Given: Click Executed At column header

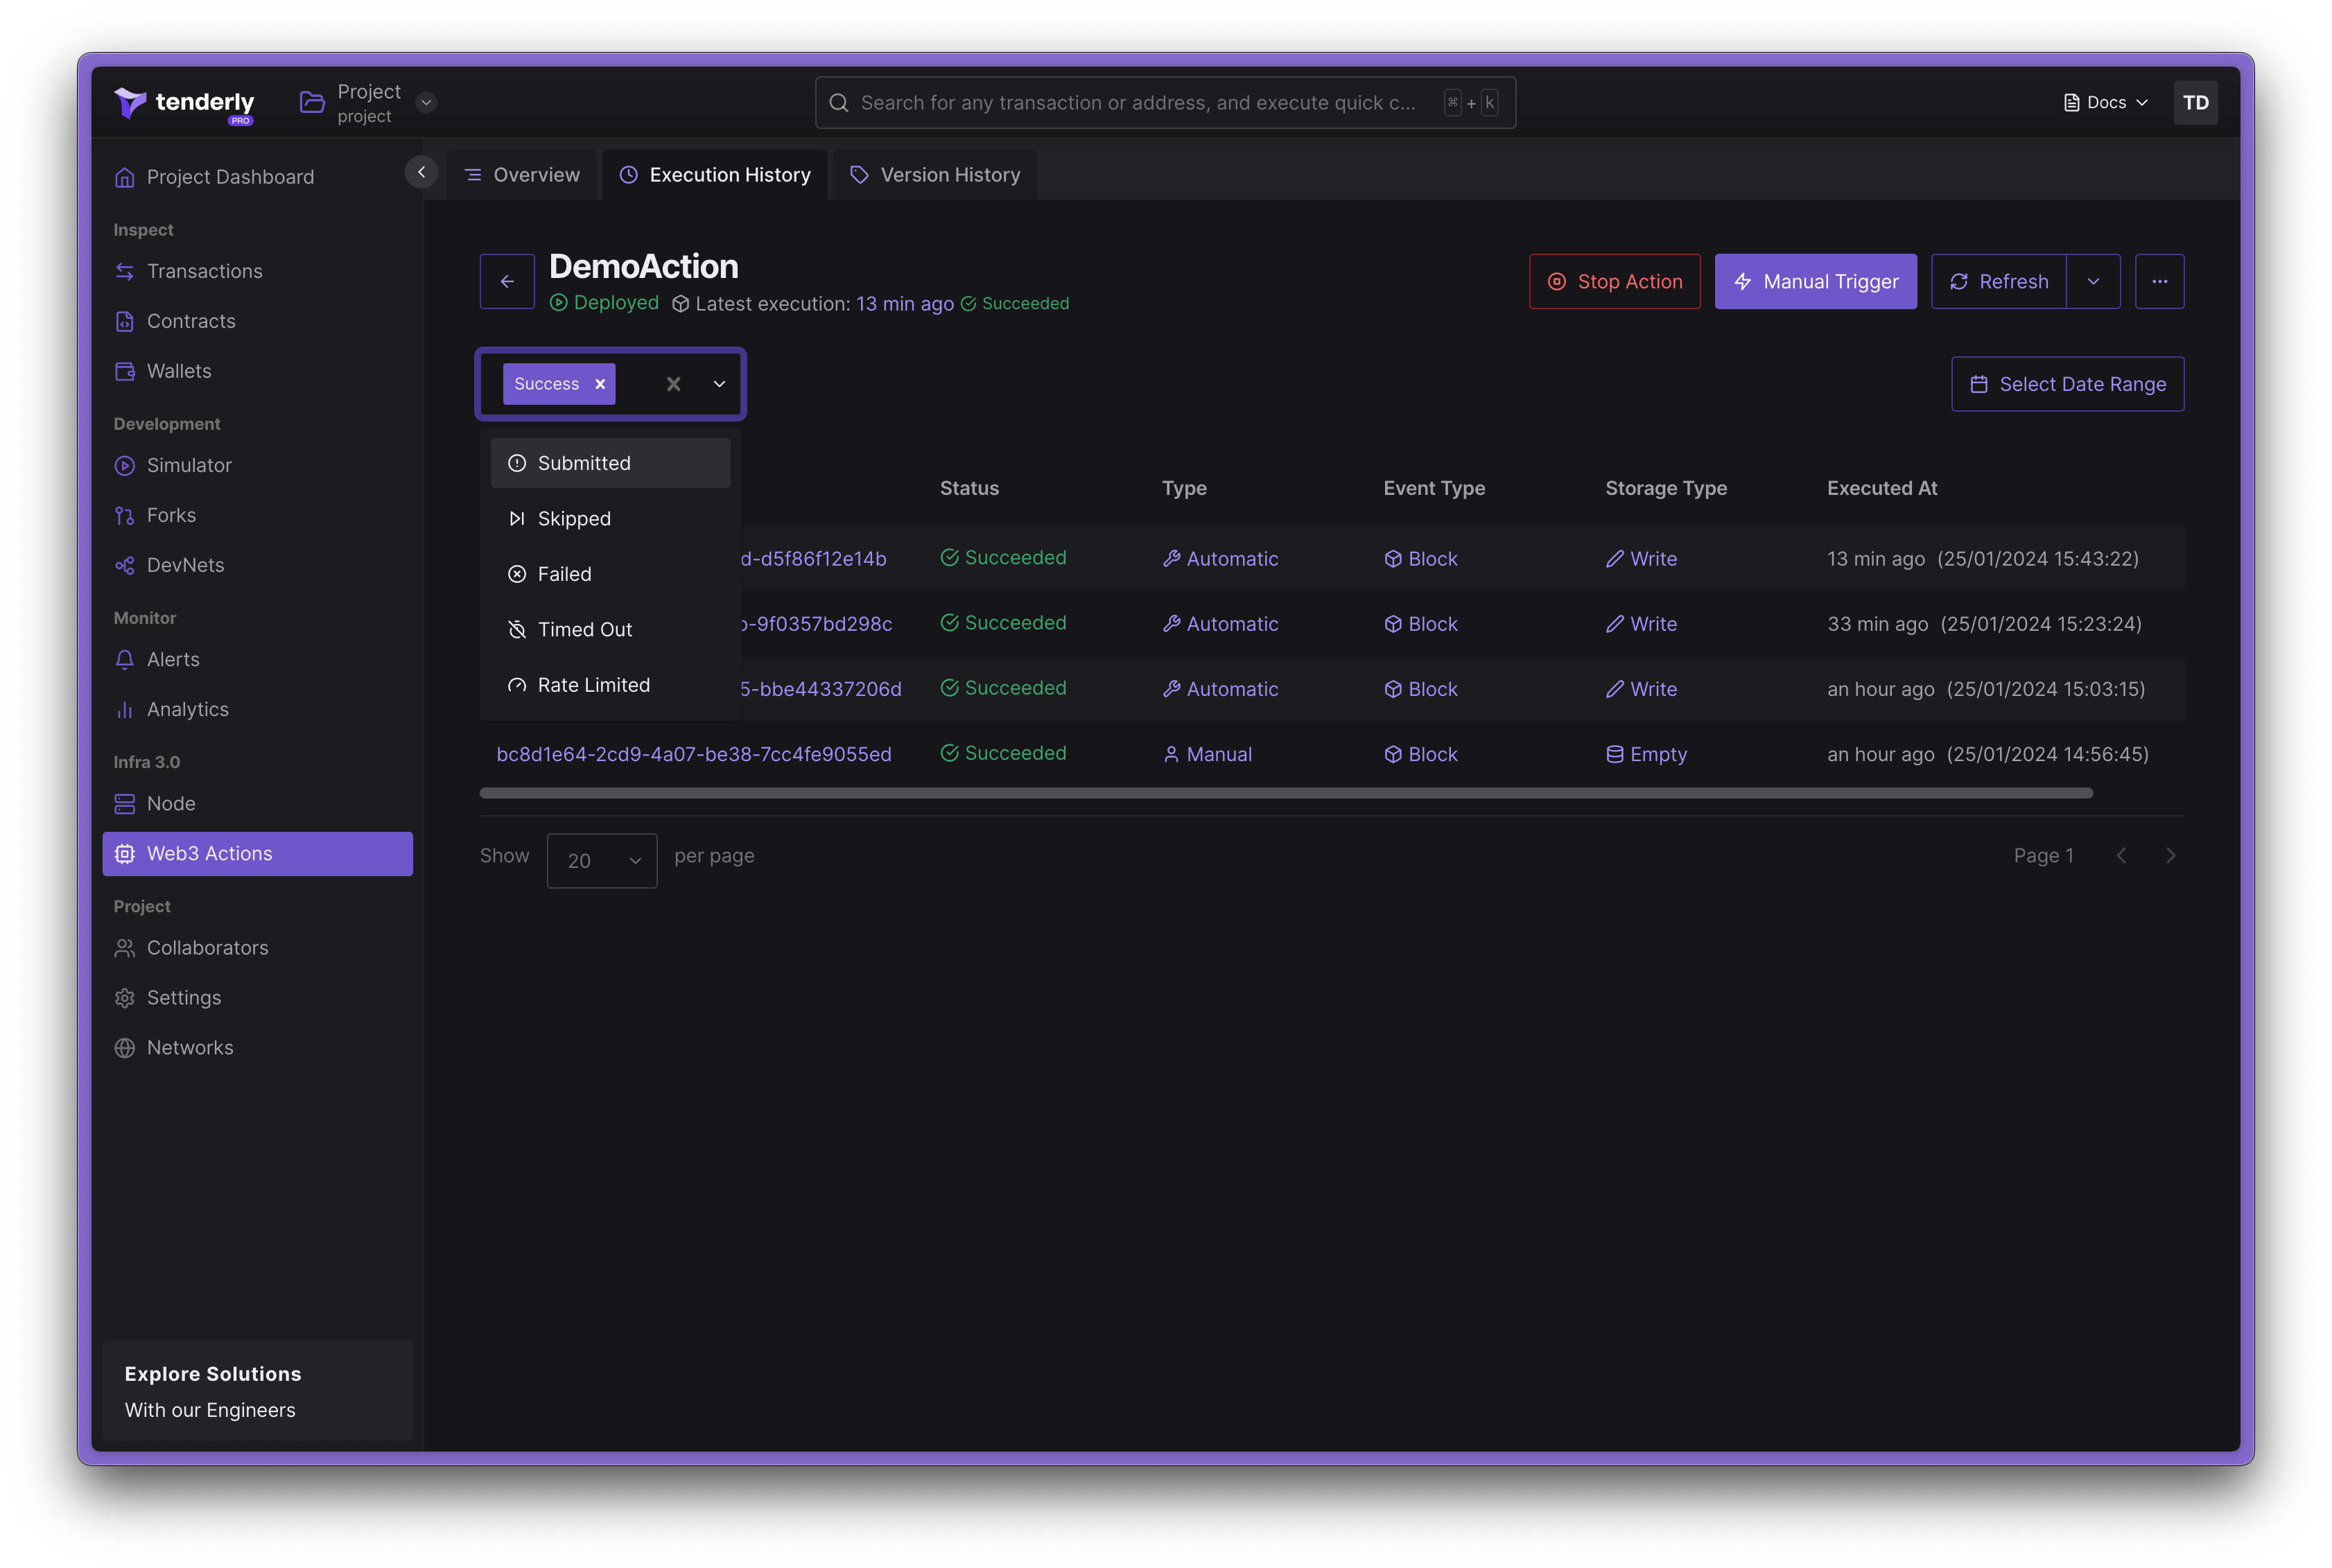Looking at the screenshot, I should click(1881, 488).
